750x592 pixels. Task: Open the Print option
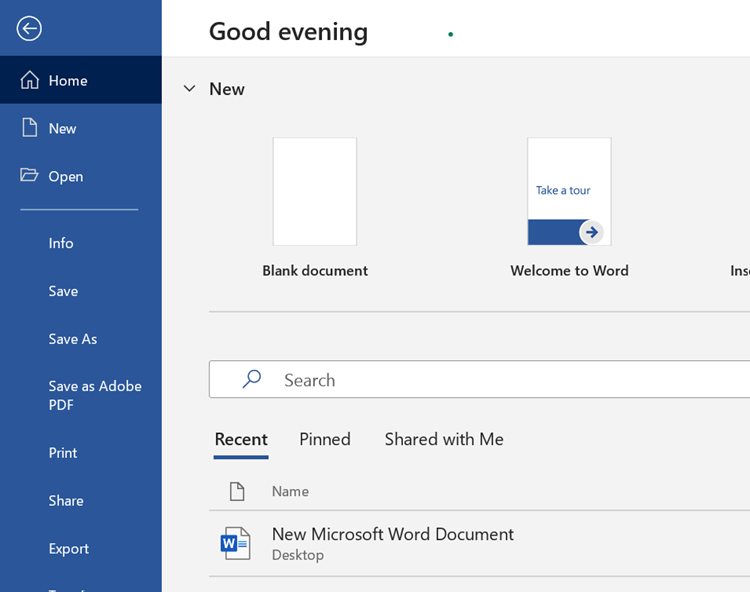(63, 453)
